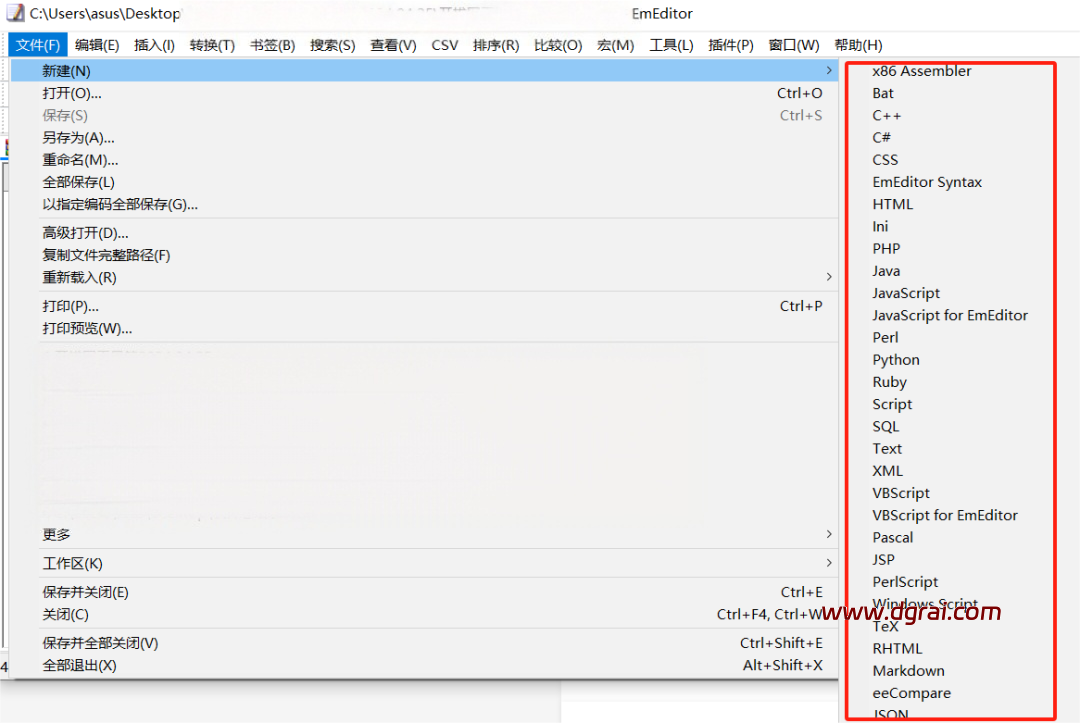Open the 编辑(E) menu in menu bar
Viewport: 1080px width, 723px height.
[97, 45]
